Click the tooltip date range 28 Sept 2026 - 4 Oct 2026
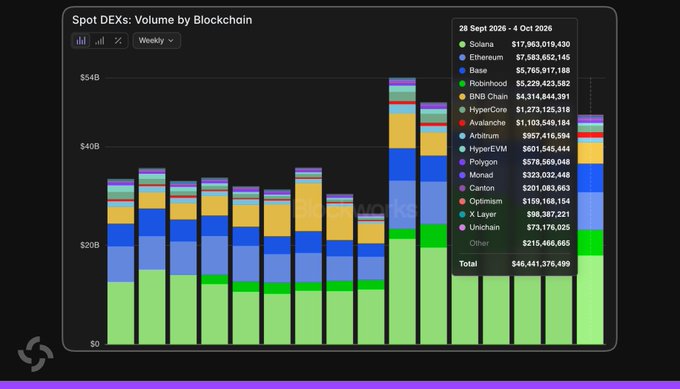680x389 pixels. pyautogui.click(x=505, y=29)
